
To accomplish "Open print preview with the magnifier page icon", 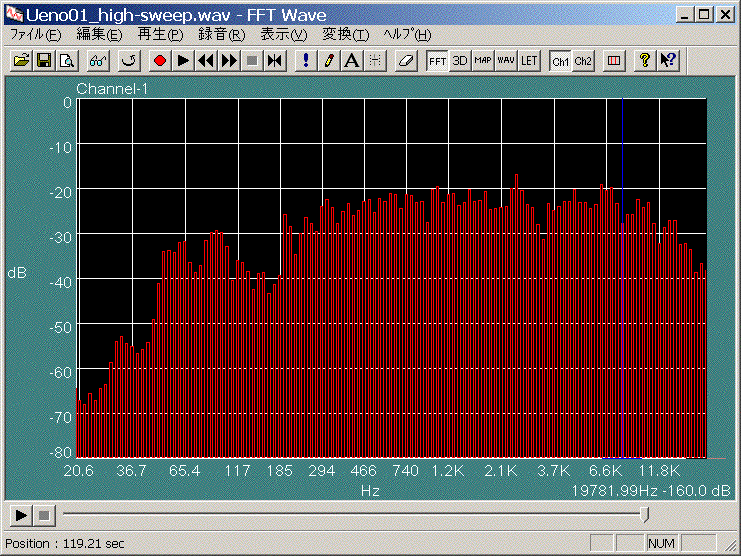I will point(67,61).
